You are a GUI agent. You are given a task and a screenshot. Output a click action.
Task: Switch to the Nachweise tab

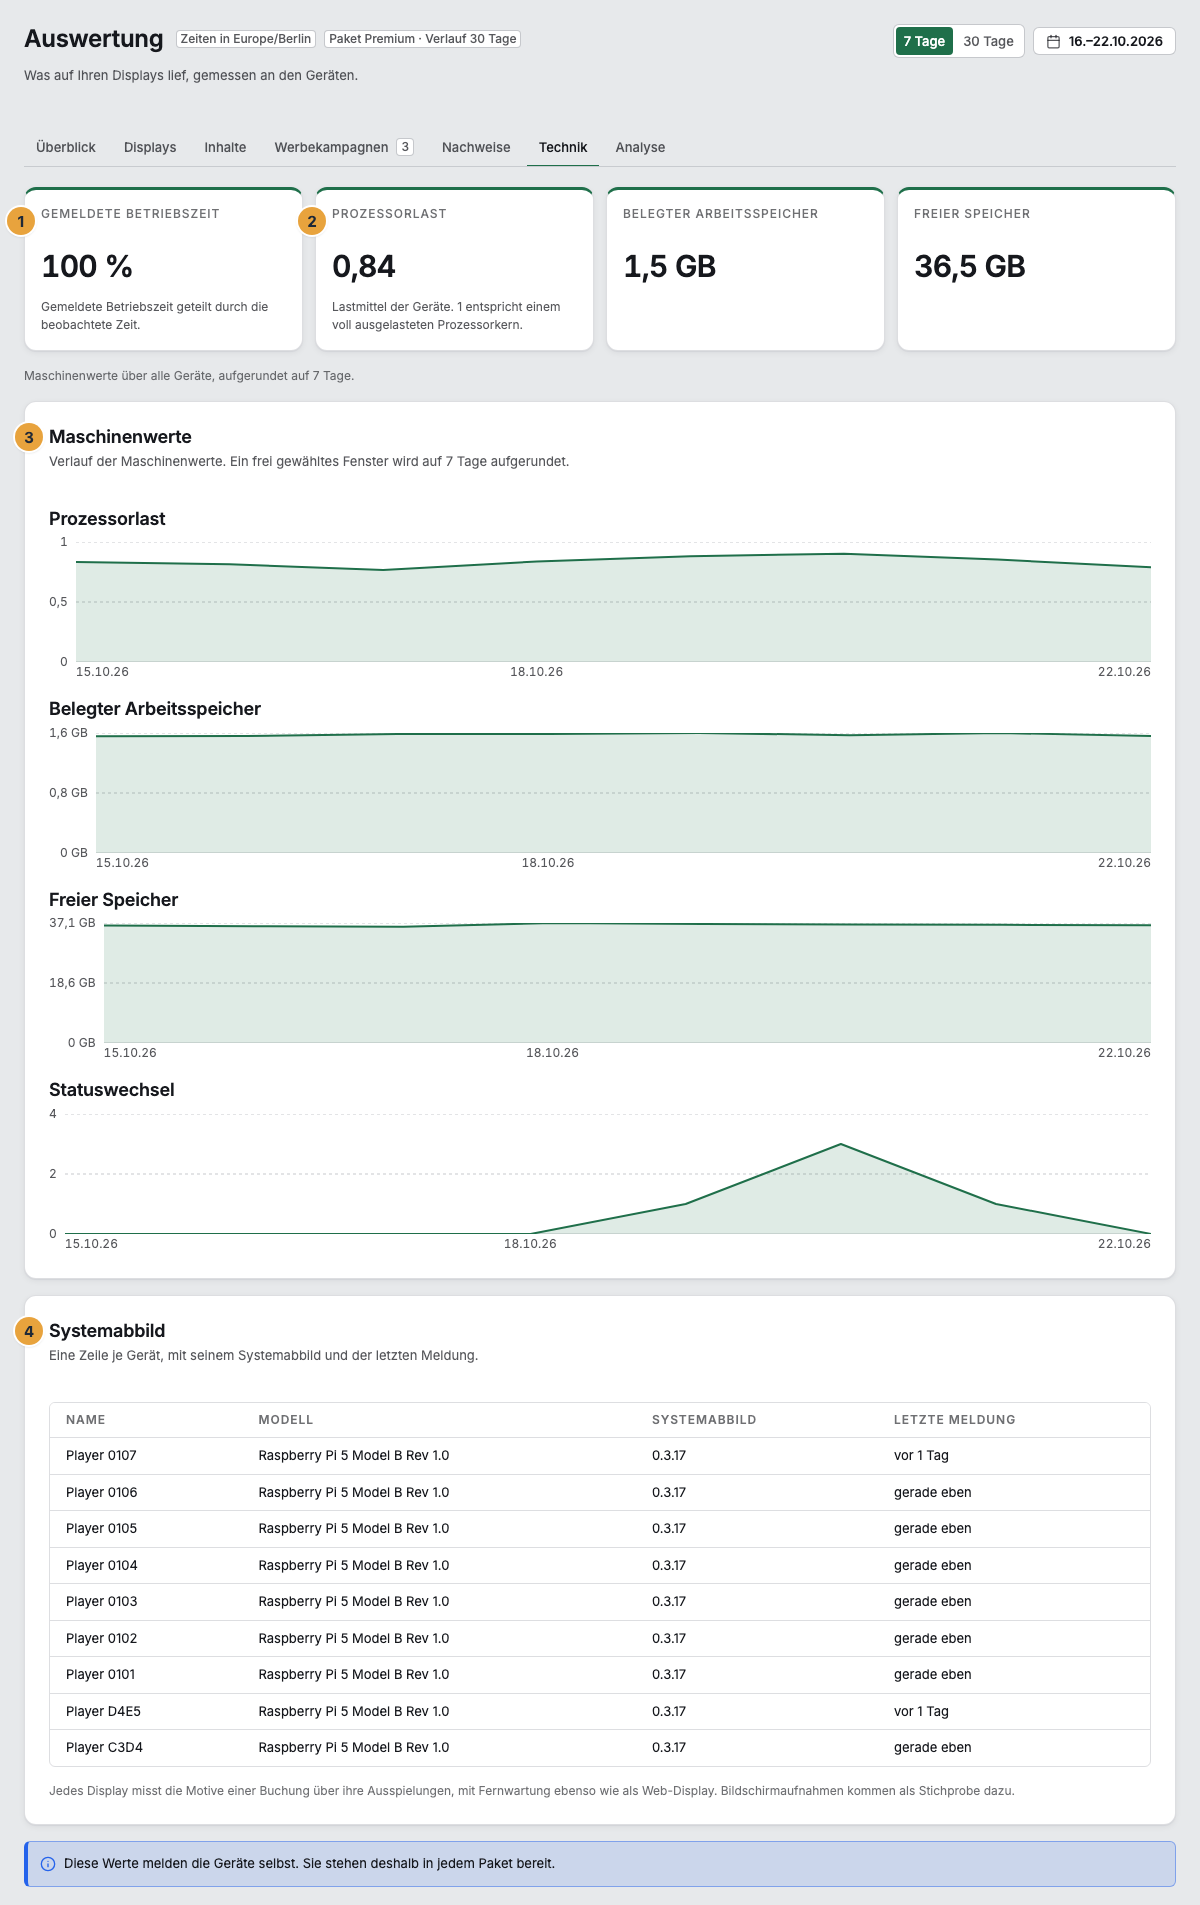tap(476, 147)
